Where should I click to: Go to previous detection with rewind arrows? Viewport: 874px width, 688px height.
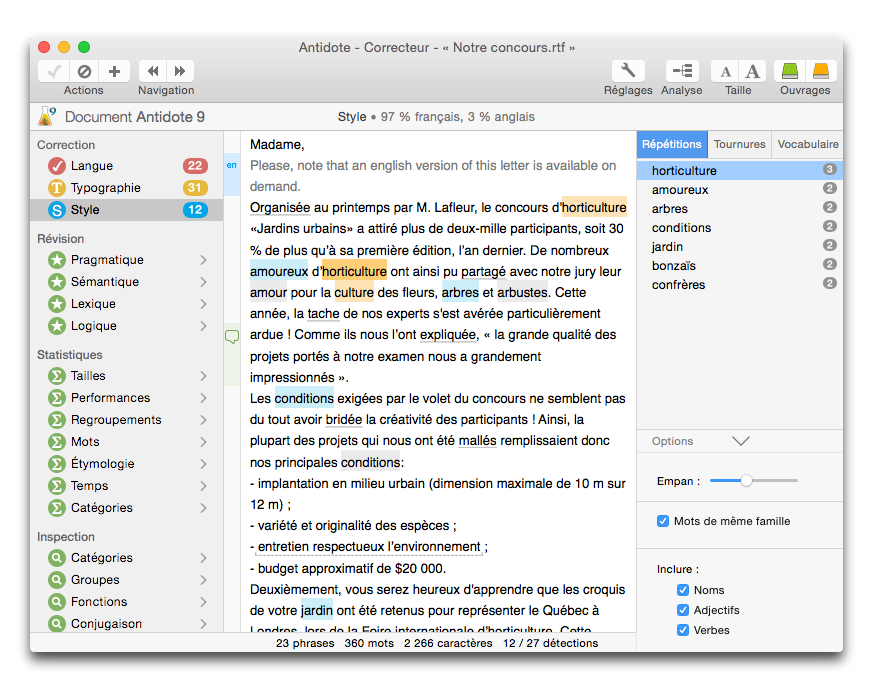pyautogui.click(x=153, y=71)
